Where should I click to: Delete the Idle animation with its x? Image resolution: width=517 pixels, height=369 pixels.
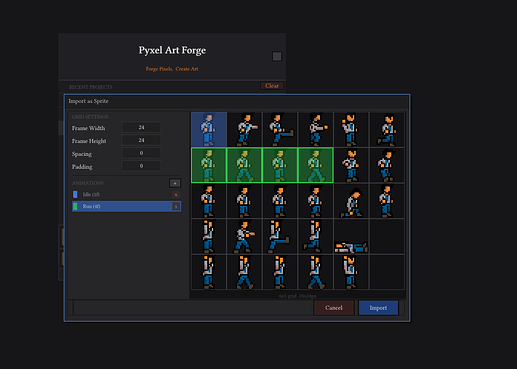[176, 195]
